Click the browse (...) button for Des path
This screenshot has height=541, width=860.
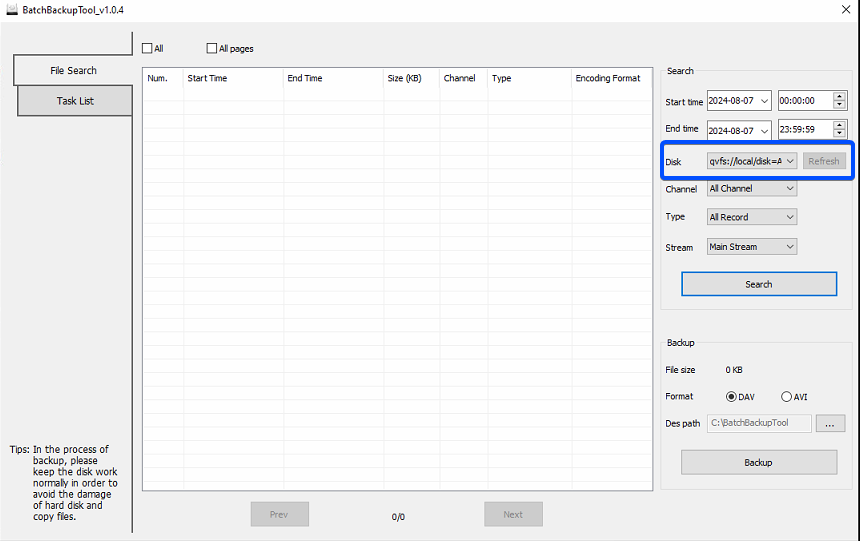coord(830,424)
